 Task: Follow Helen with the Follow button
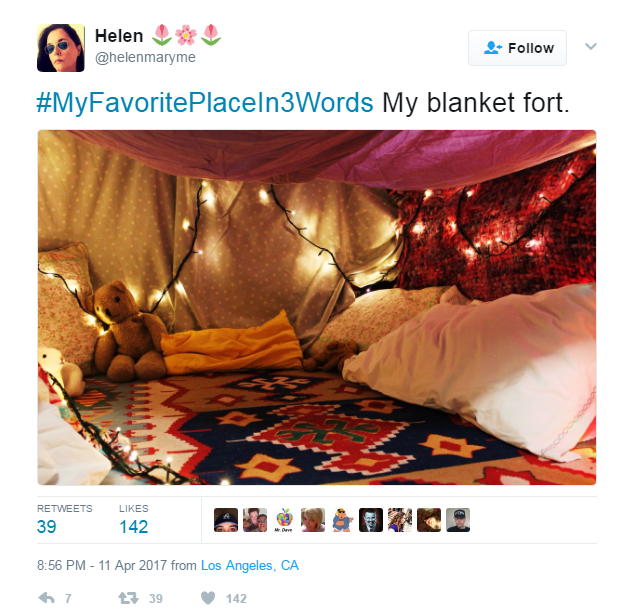tap(517, 48)
